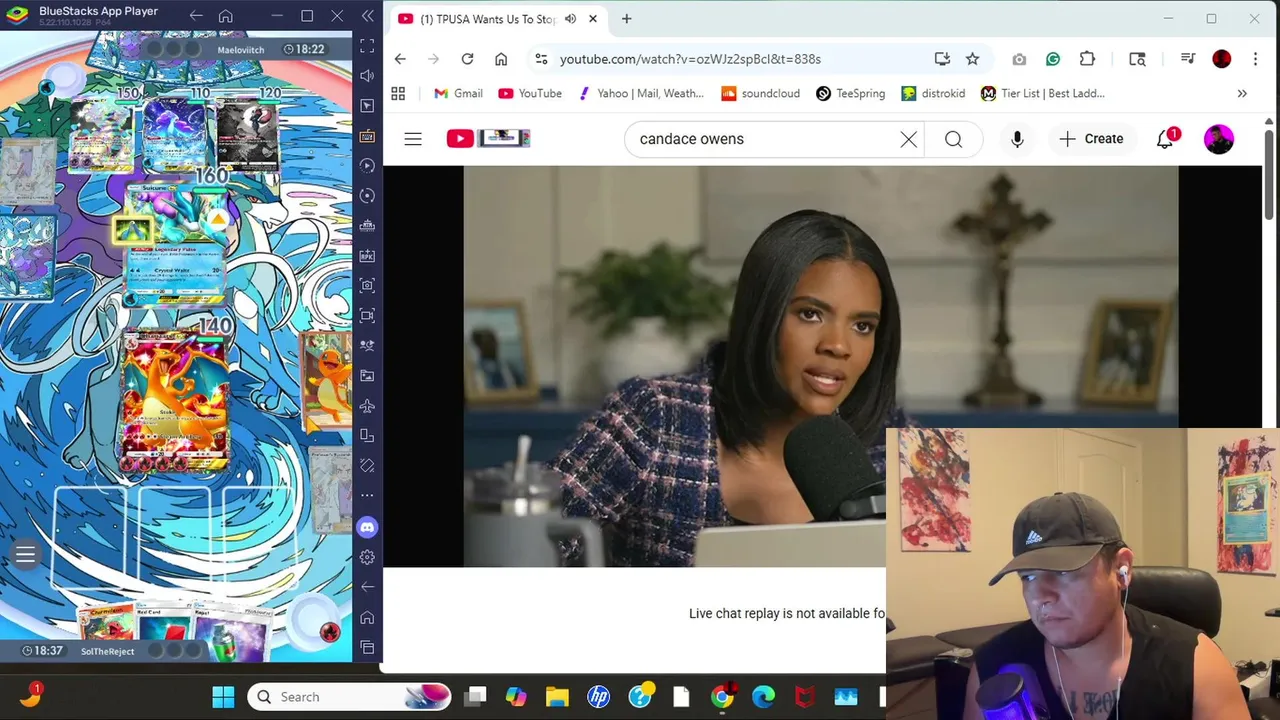Search YouTube with voice microphone
1280x720 pixels.
[1017, 139]
